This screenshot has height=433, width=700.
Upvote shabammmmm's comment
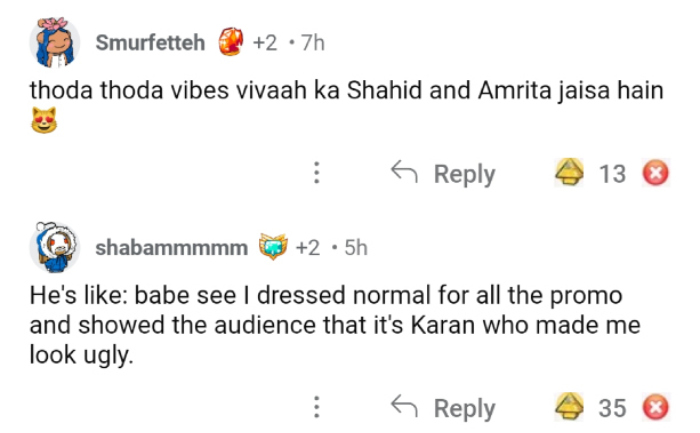click(570, 408)
